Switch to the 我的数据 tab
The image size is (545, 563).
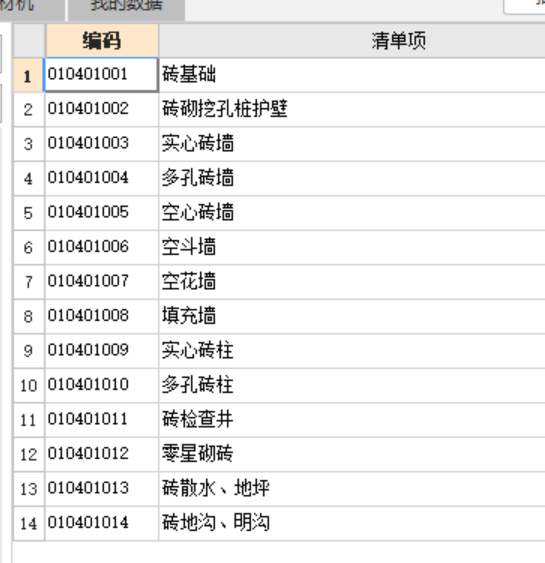click(x=126, y=9)
